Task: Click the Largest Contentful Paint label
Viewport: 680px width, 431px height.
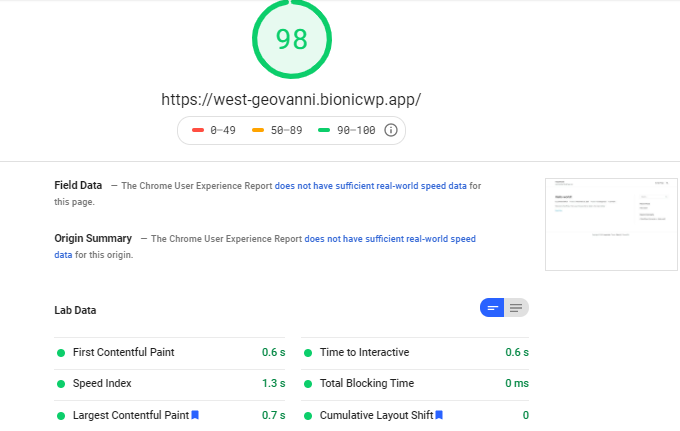Action: 131,415
